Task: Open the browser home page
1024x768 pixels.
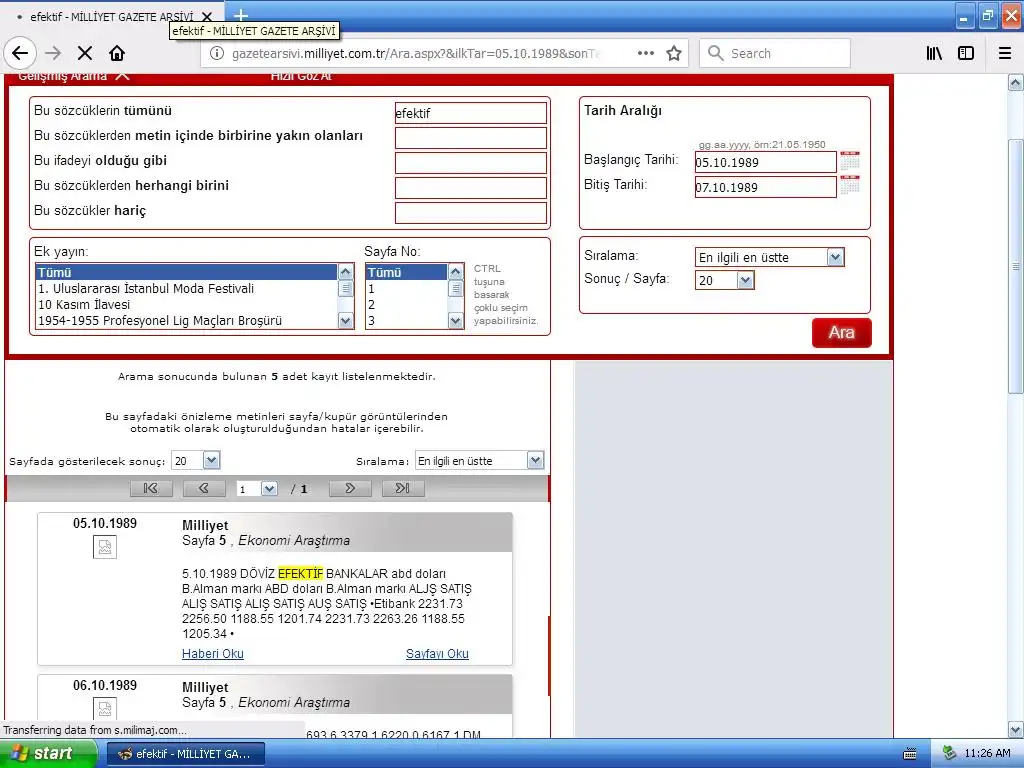Action: (x=117, y=54)
